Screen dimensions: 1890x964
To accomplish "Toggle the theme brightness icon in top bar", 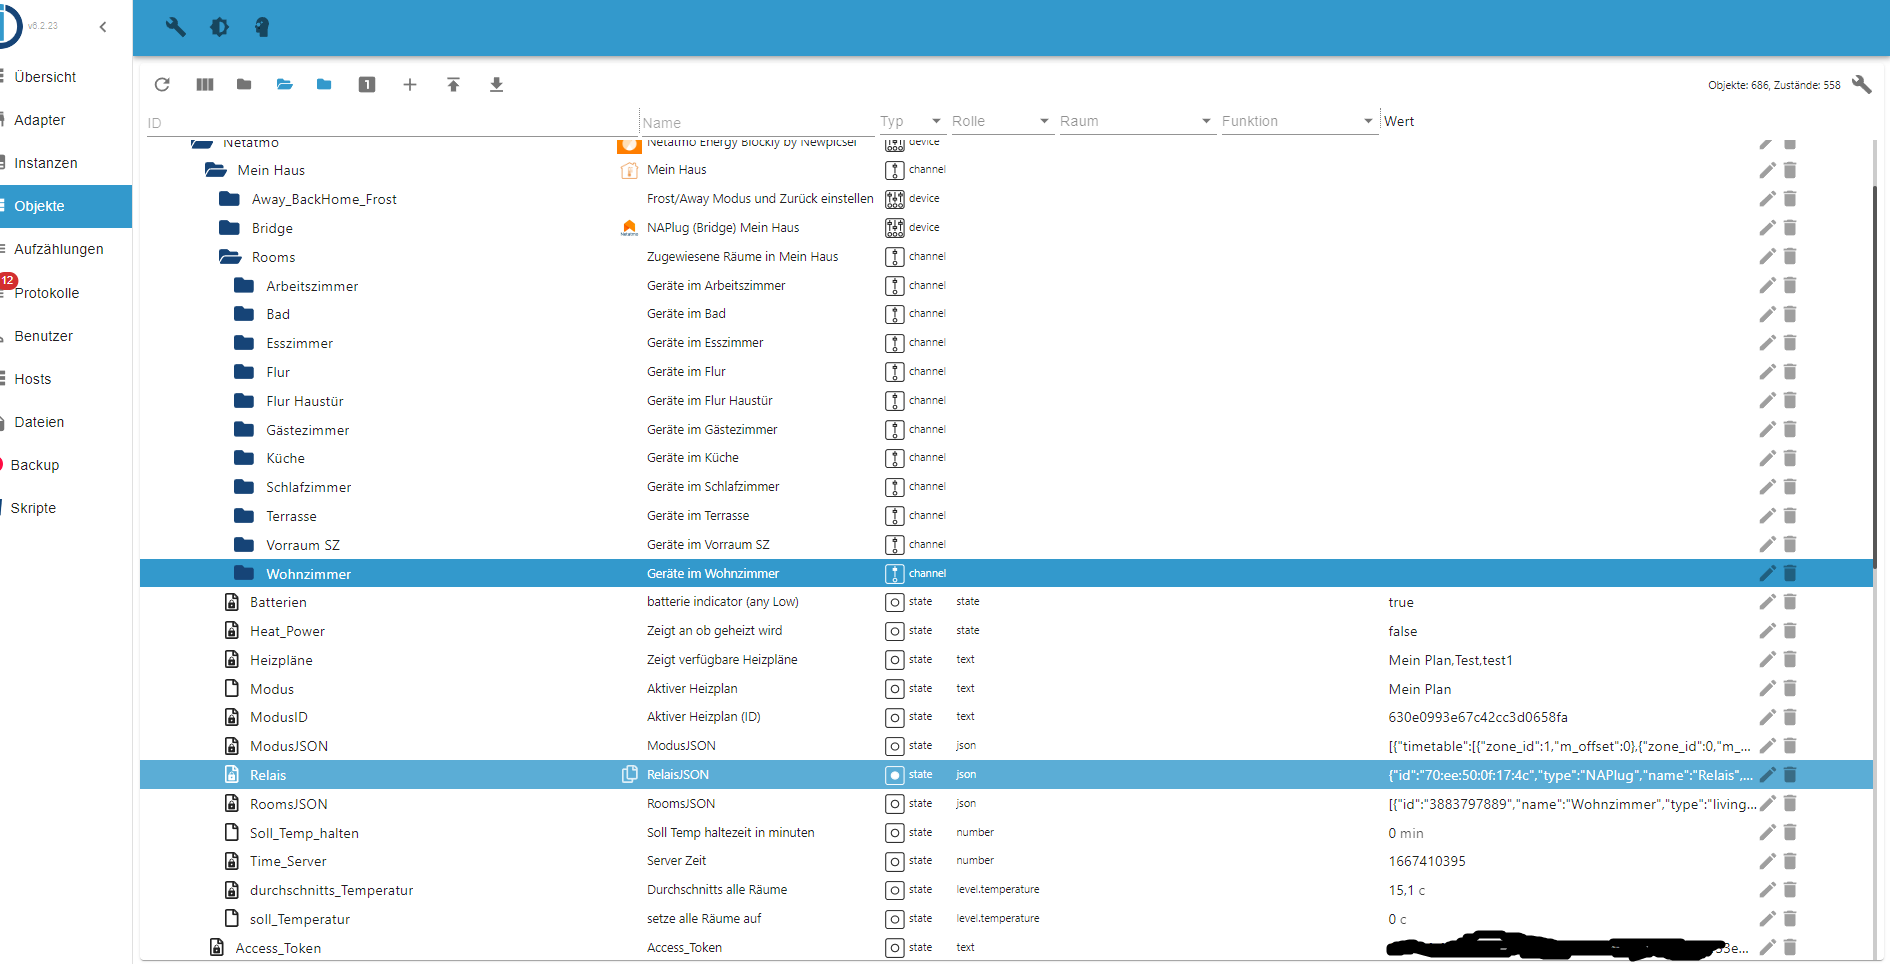I will pyautogui.click(x=219, y=27).
